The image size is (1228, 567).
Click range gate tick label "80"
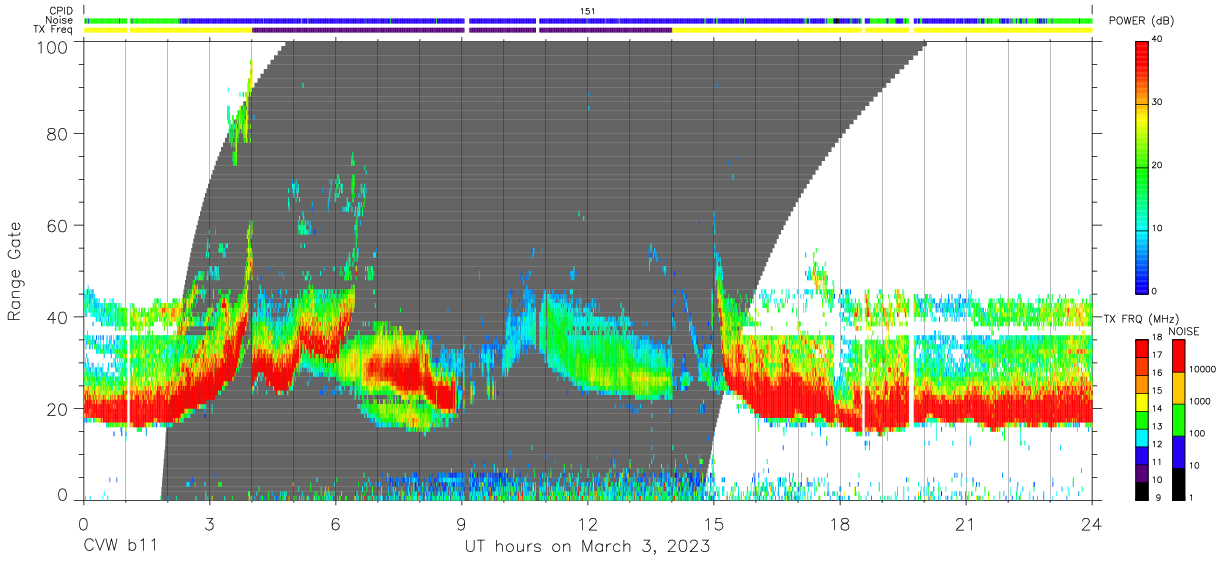[58, 135]
